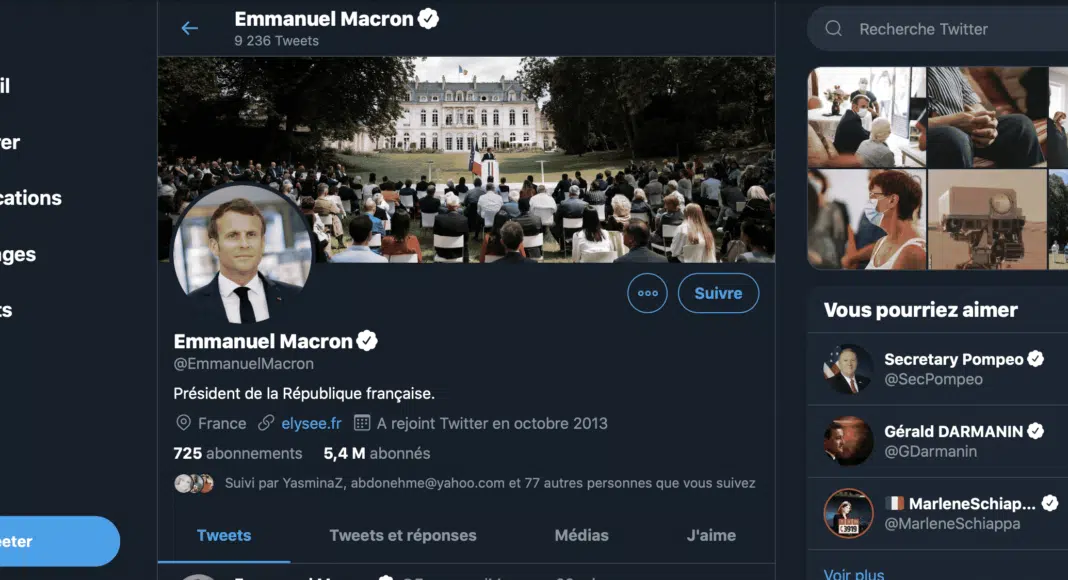Click the verified badge beside the profile name

pos(367,341)
